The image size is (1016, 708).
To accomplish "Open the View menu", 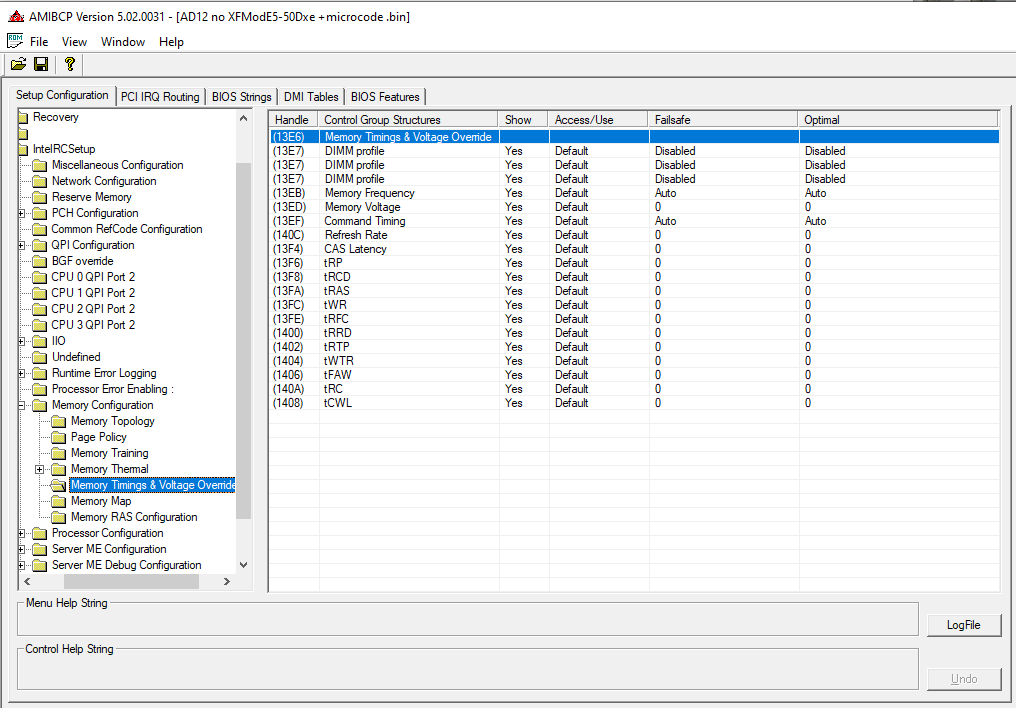I will [x=74, y=41].
